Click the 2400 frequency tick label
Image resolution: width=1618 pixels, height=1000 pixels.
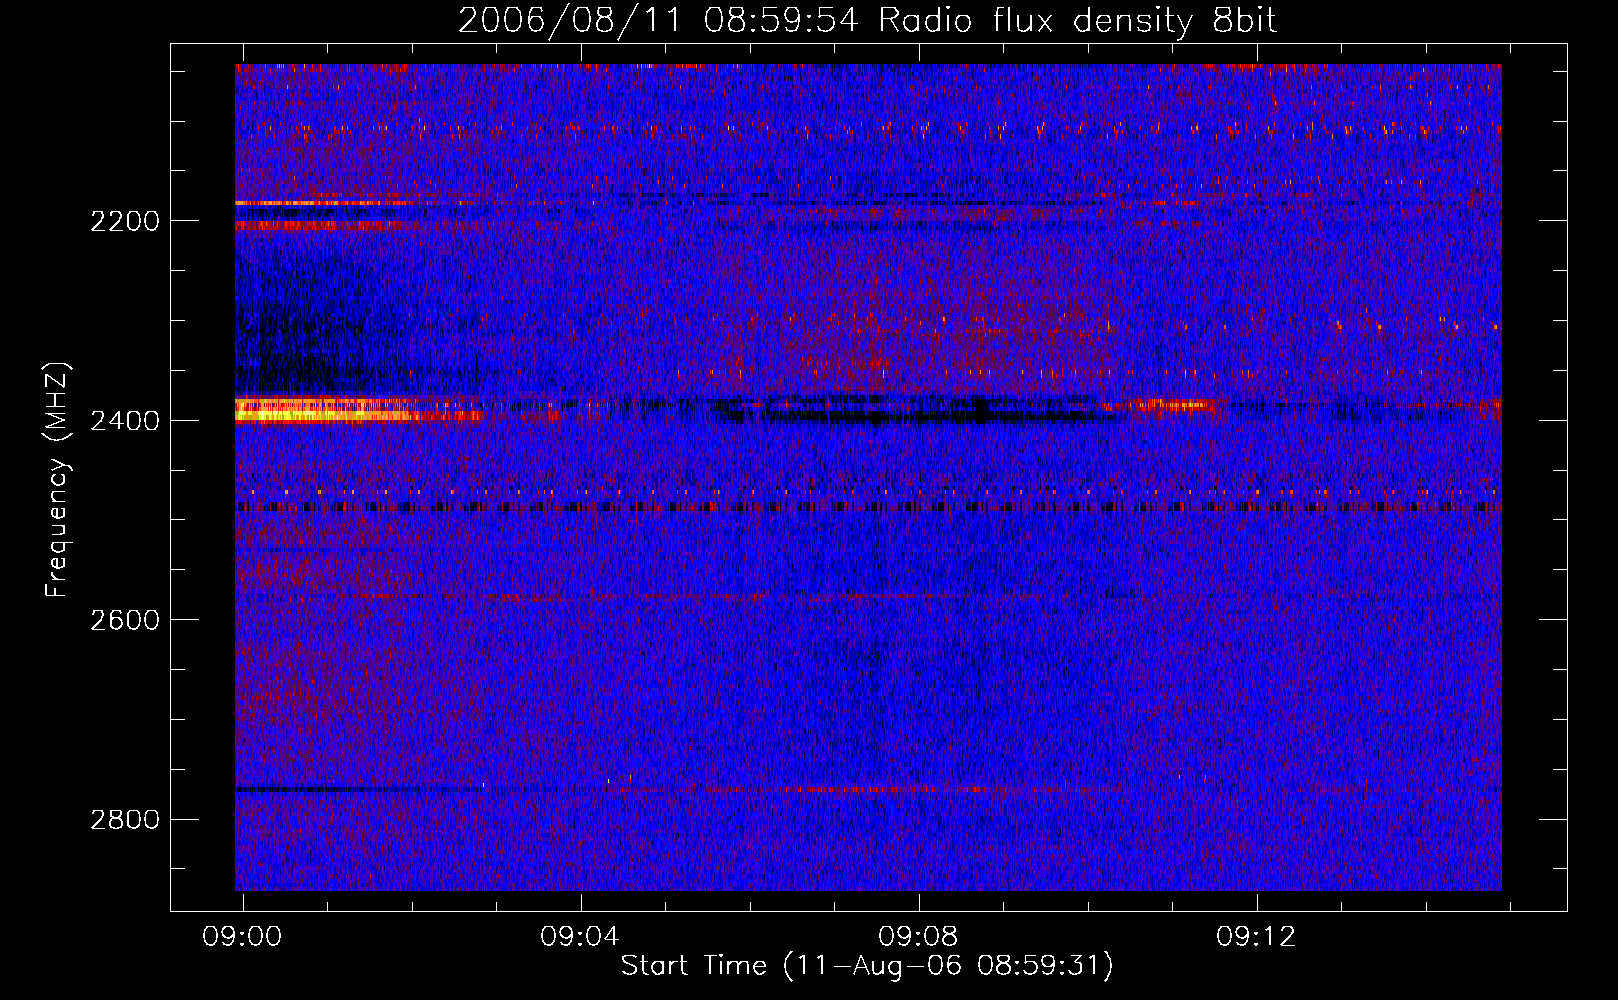click(125, 421)
